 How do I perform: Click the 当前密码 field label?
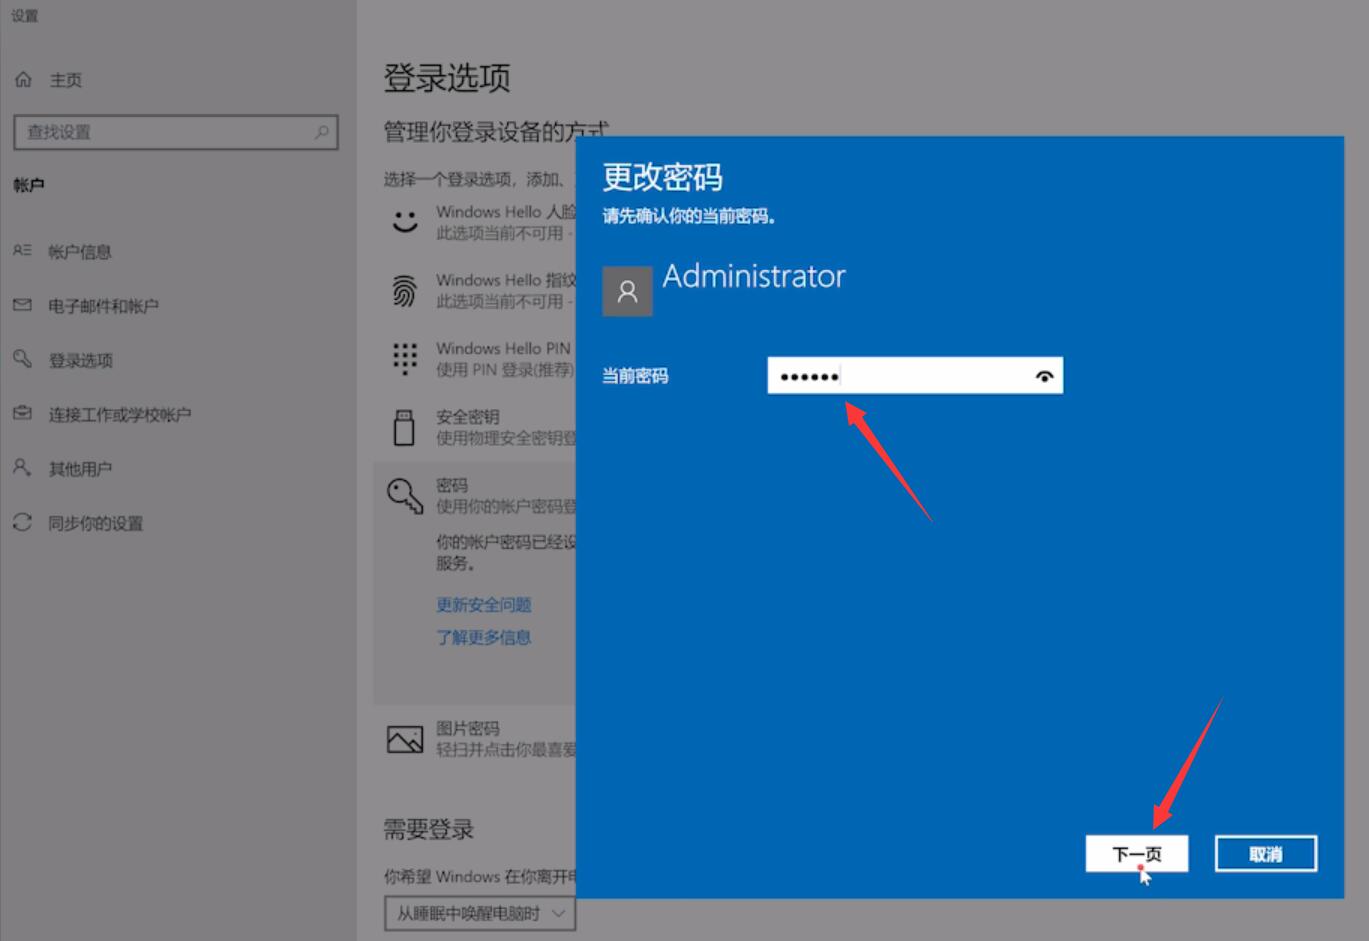(x=635, y=376)
